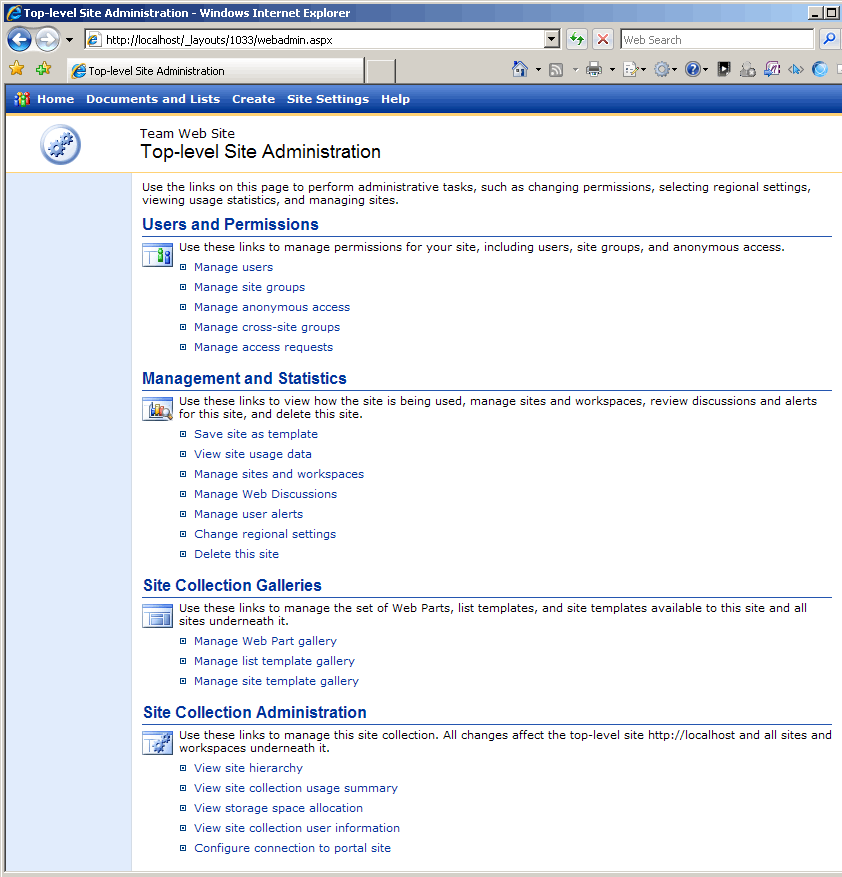Open Home in the SharePoint navigation bar
Viewport: 842px width, 877px height.
pos(55,99)
